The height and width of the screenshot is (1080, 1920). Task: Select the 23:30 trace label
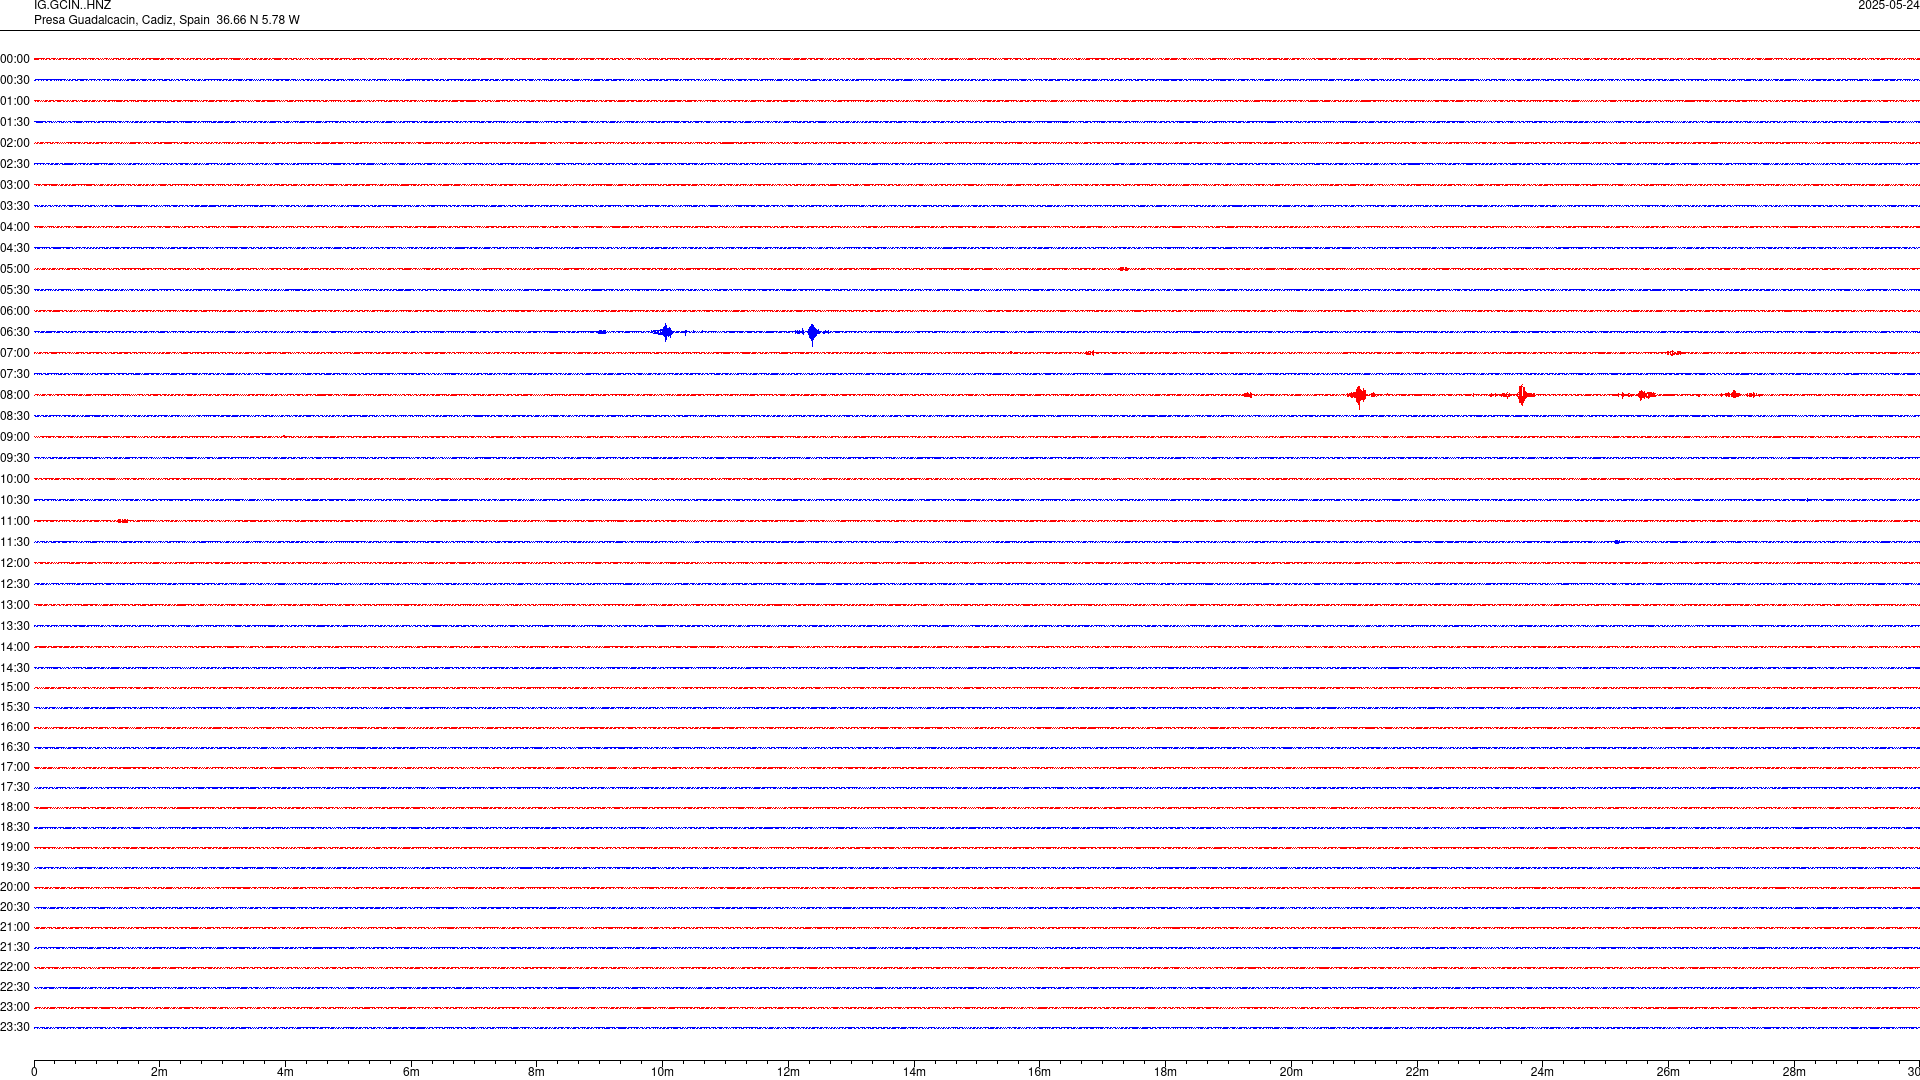(x=15, y=1027)
